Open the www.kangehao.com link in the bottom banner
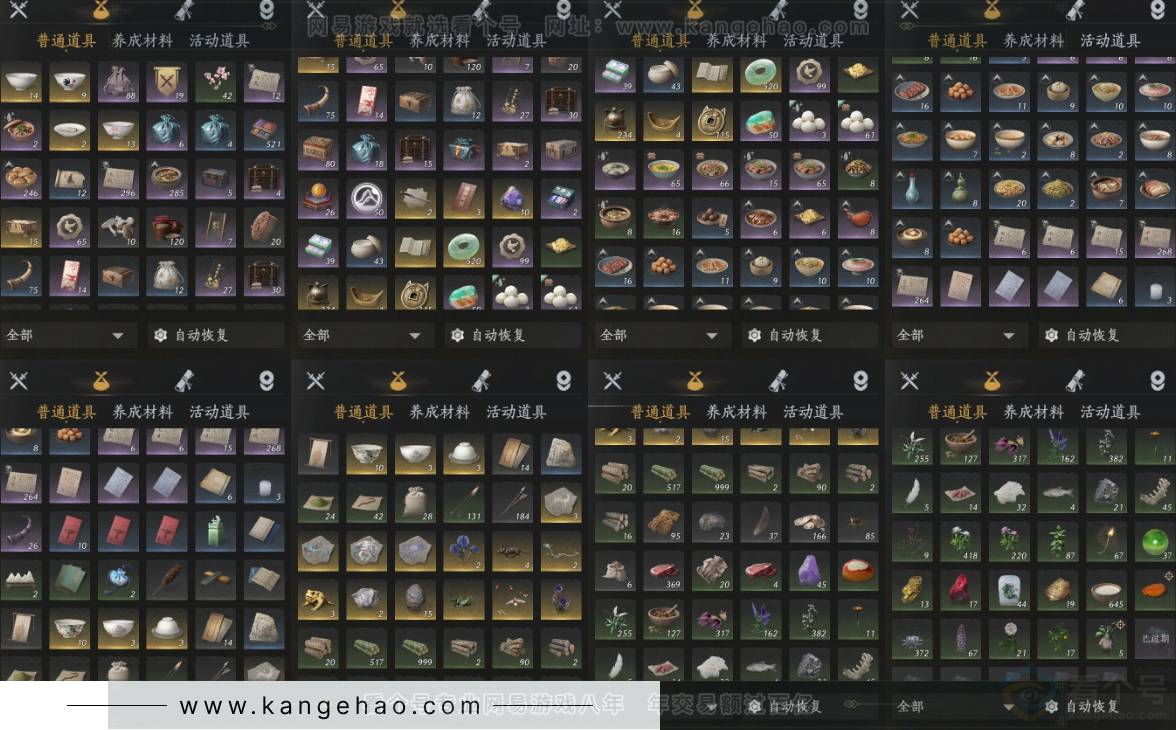Screen dimensions: 1176x730 pyautogui.click(x=330, y=706)
